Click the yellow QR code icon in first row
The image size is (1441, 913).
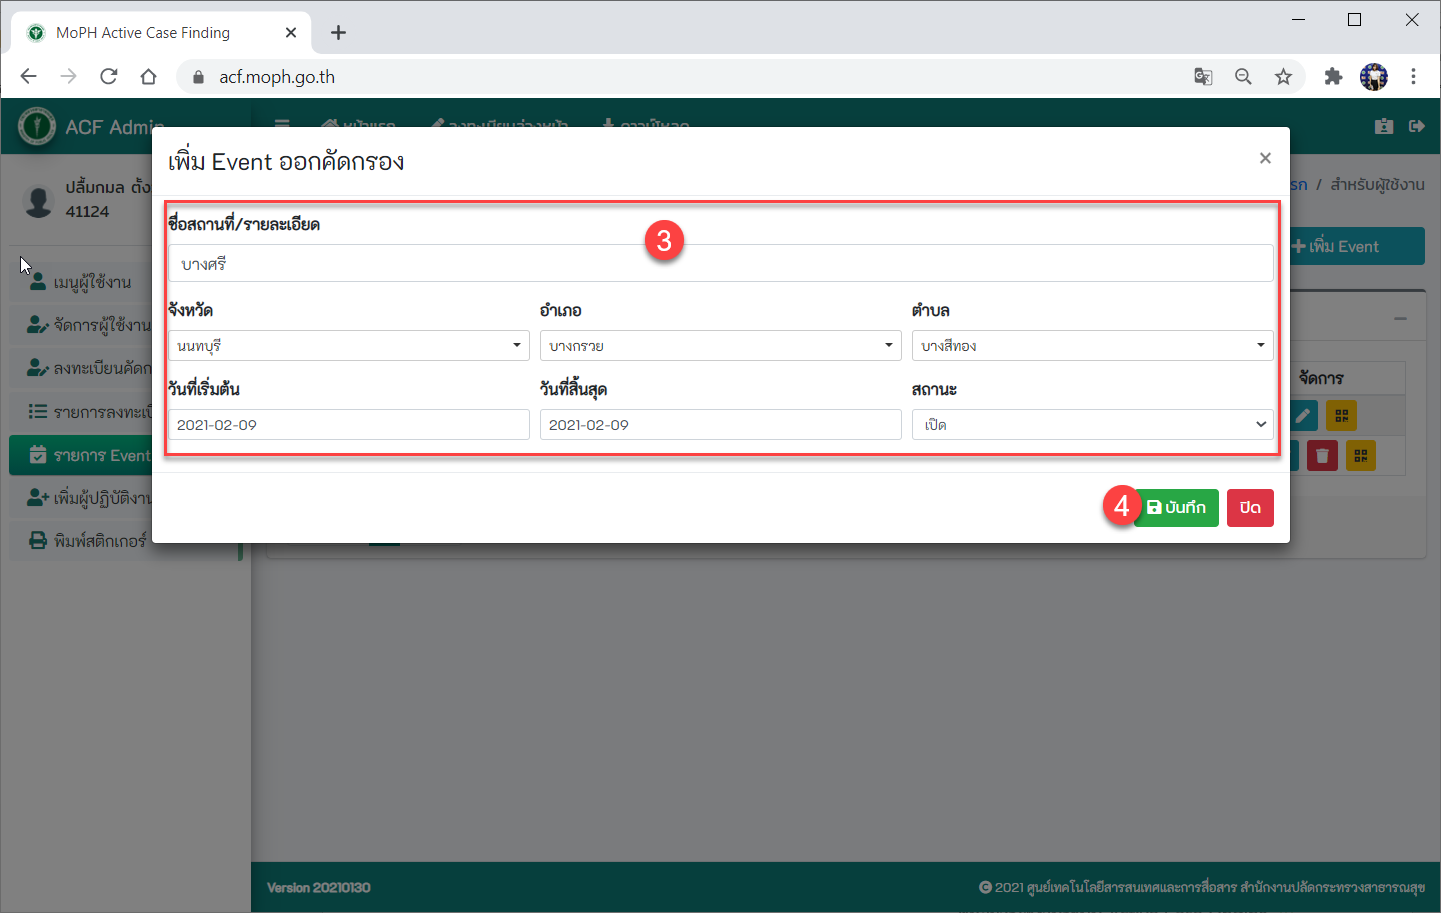coord(1342,415)
